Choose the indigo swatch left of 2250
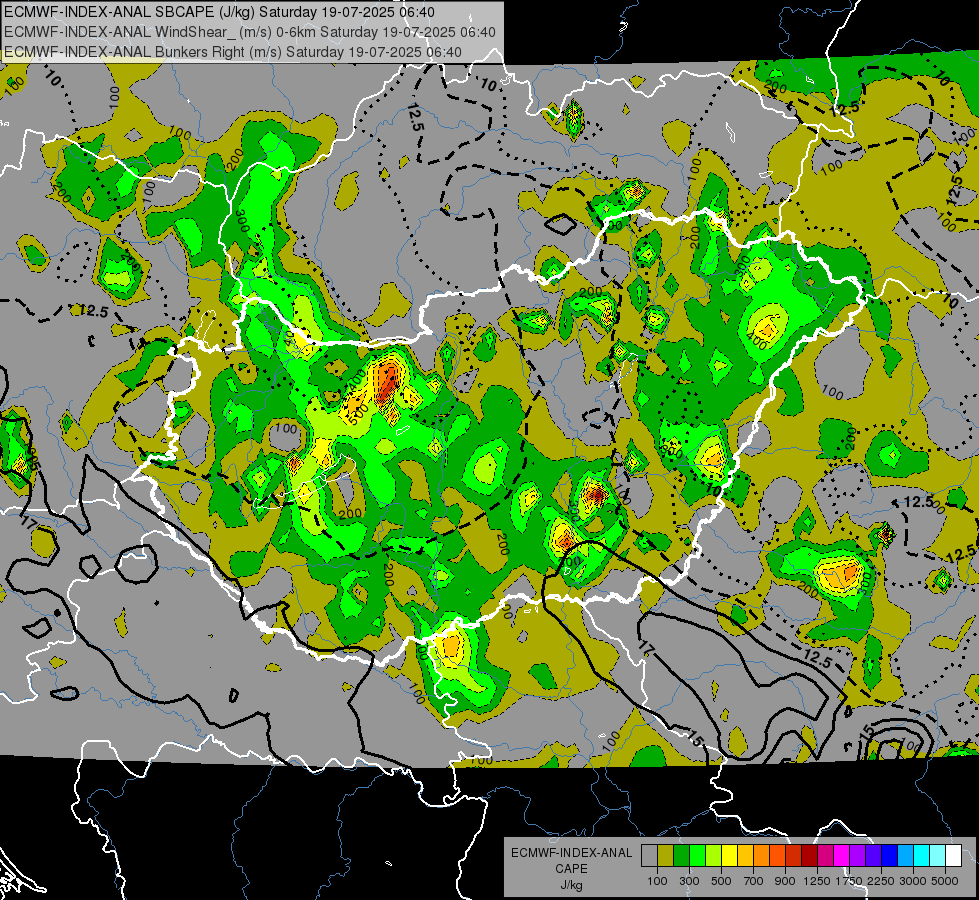Screen dimensions: 979x900 873,855
